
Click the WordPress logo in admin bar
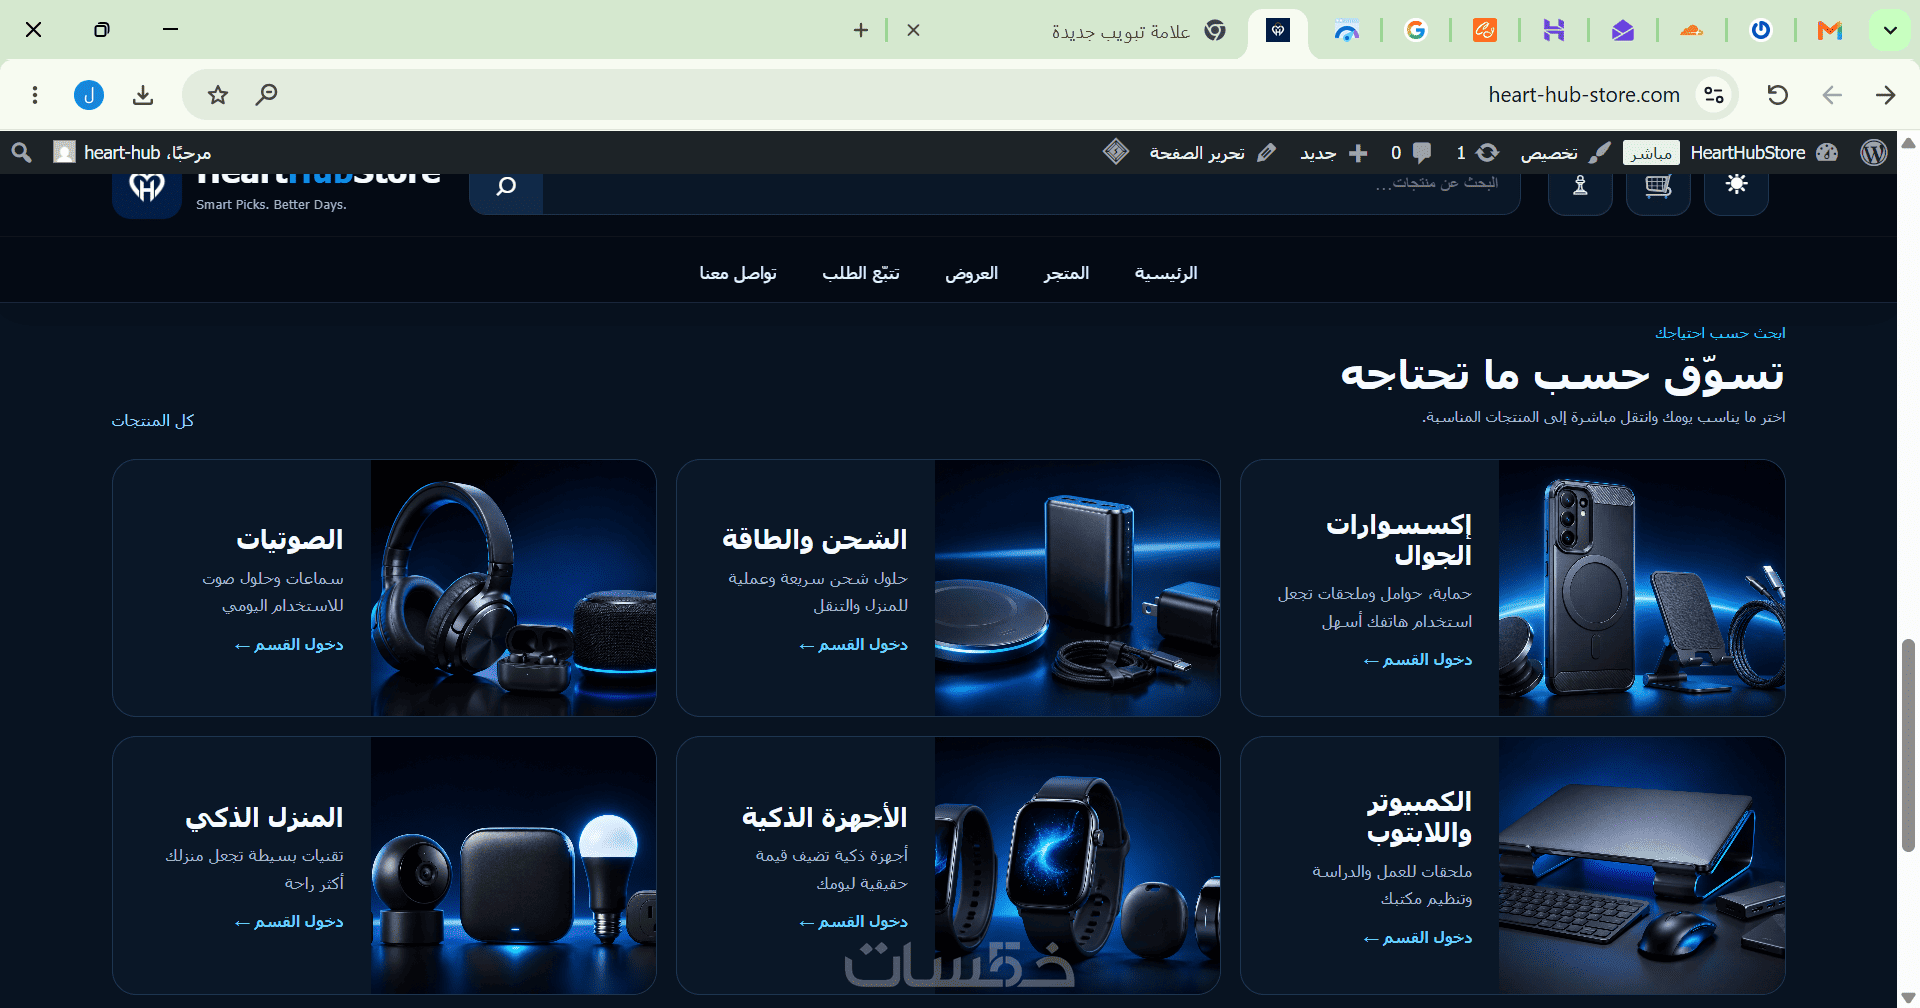(x=1874, y=152)
